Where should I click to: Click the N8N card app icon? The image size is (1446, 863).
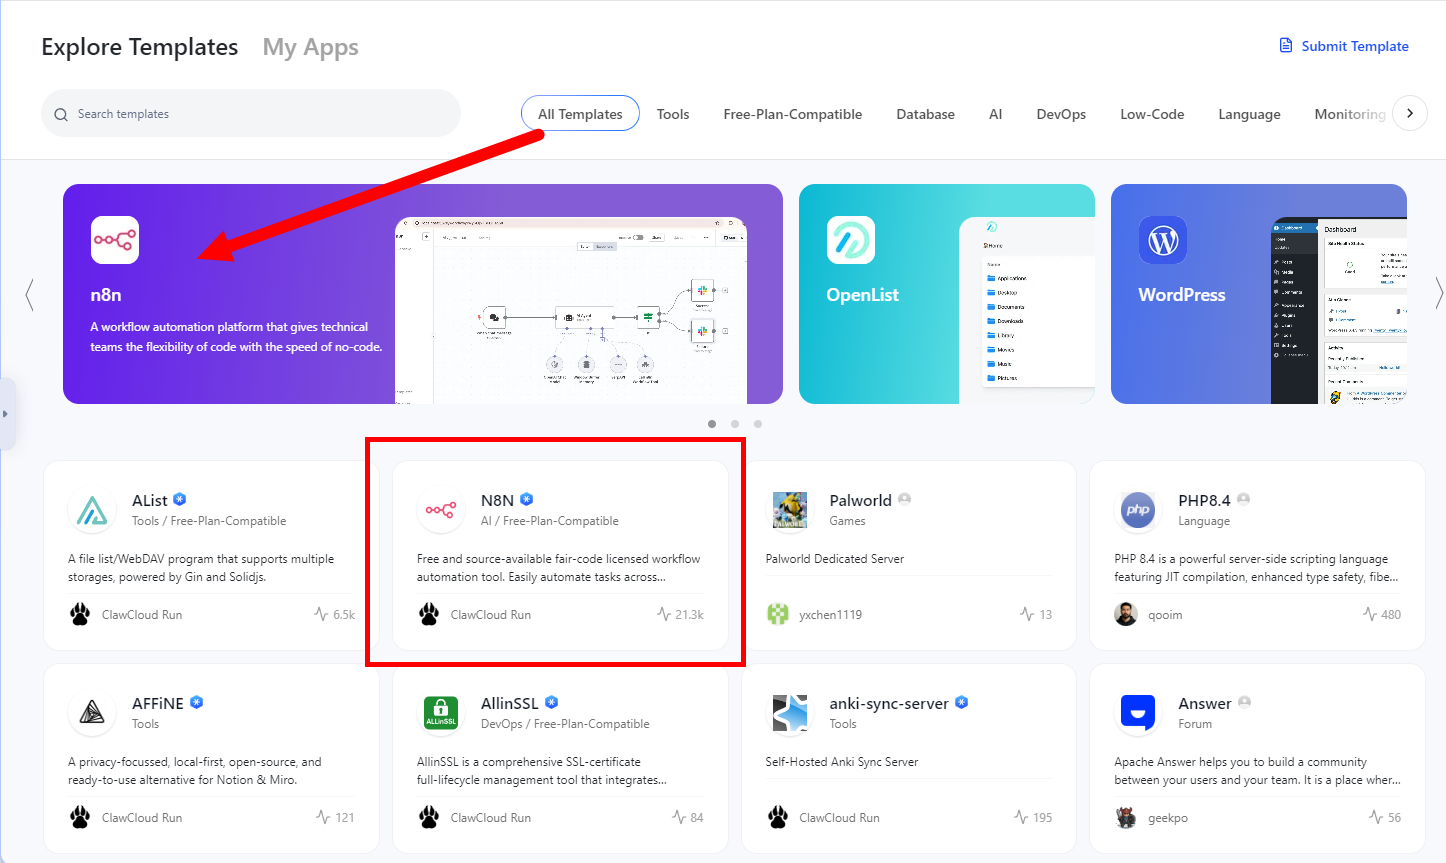click(441, 510)
